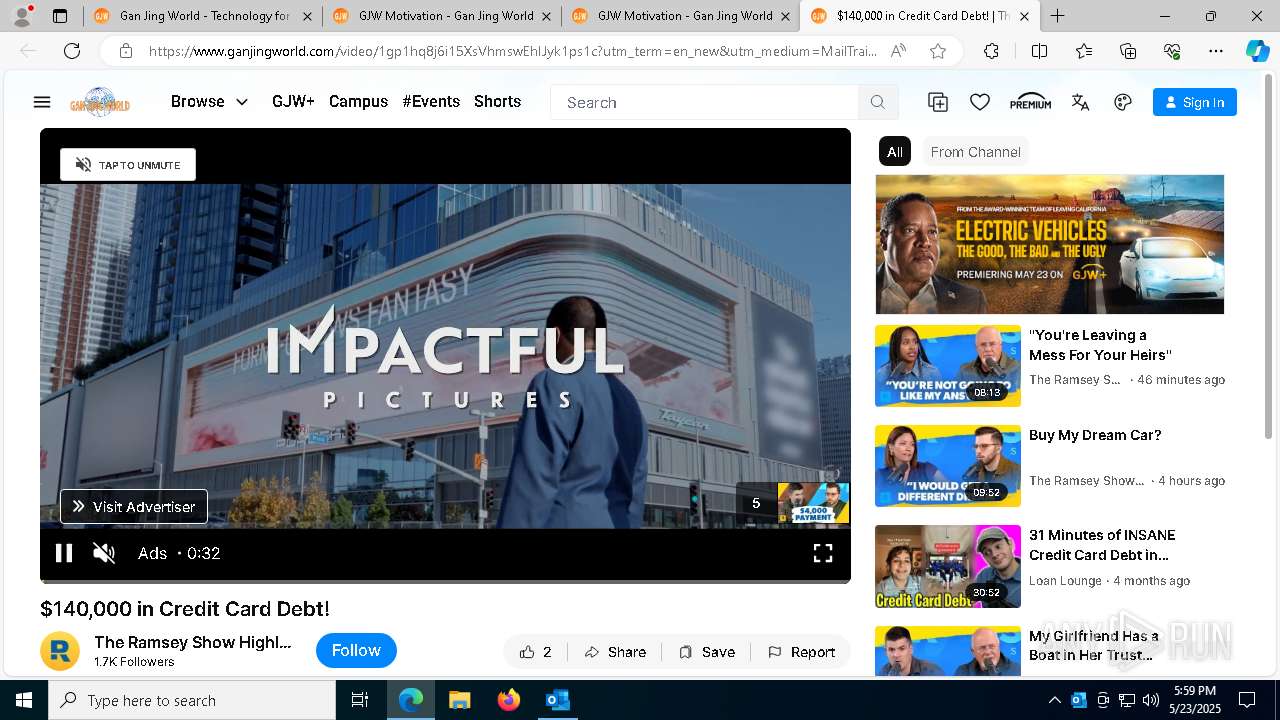This screenshot has height=720, width=1280.
Task: Save the video to a list
Action: 707,652
